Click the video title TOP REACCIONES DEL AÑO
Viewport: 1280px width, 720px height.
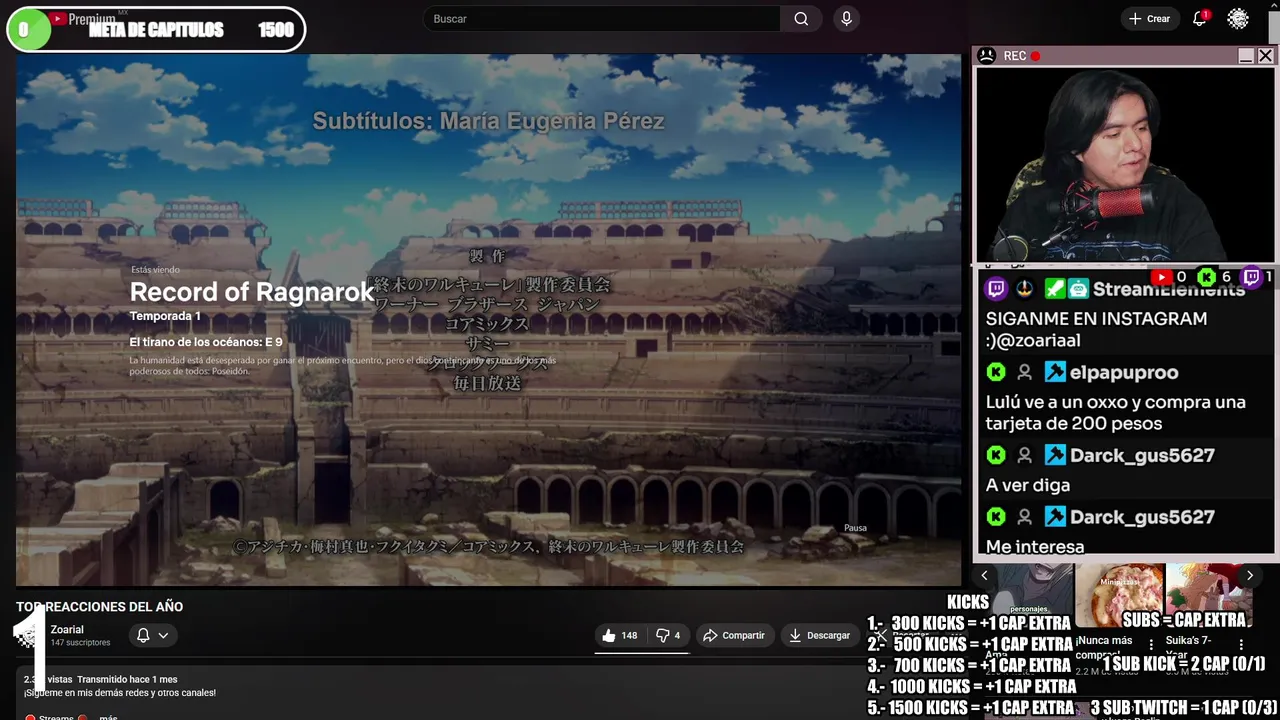[99, 607]
